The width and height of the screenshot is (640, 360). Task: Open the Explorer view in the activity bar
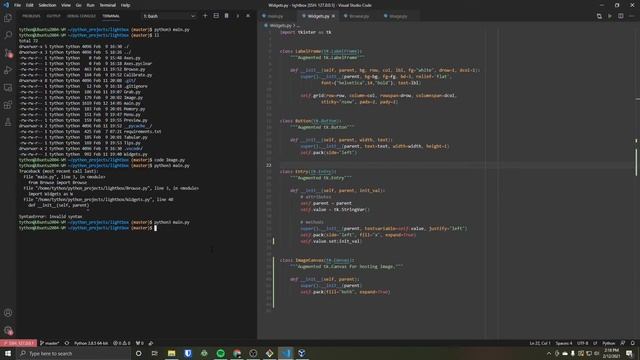8,18
